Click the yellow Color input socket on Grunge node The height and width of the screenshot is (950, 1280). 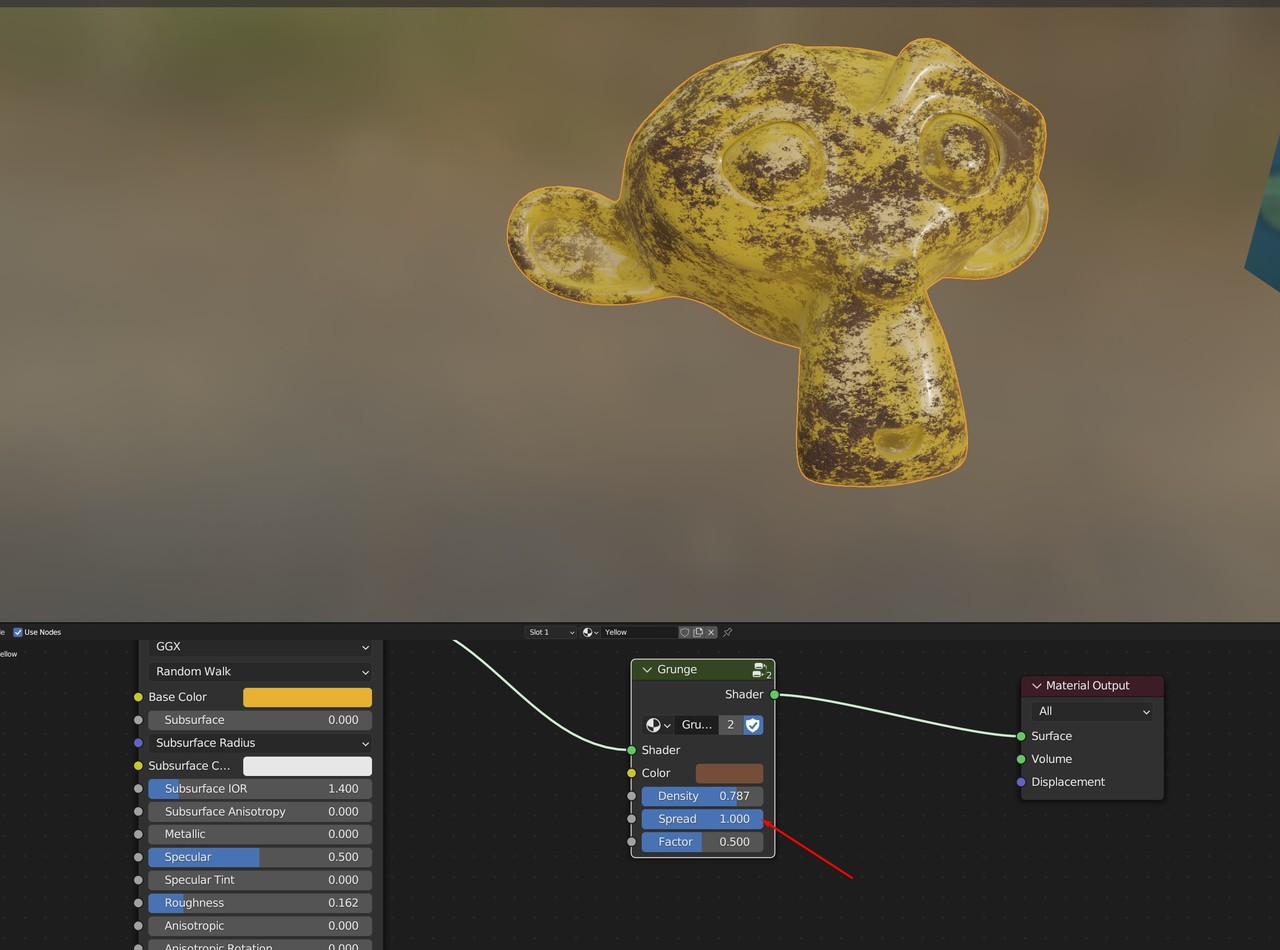coord(631,772)
